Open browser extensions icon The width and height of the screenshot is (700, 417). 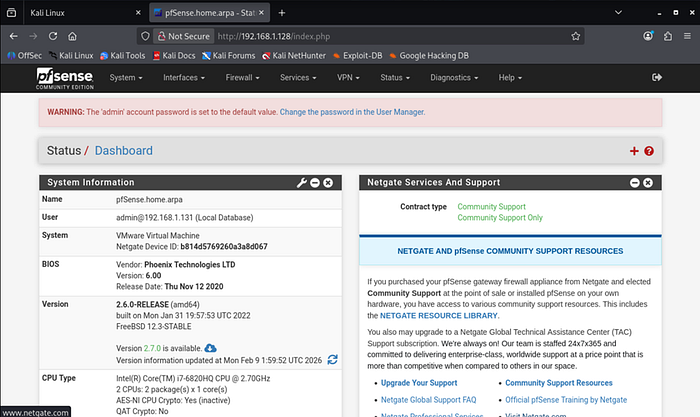[x=668, y=36]
